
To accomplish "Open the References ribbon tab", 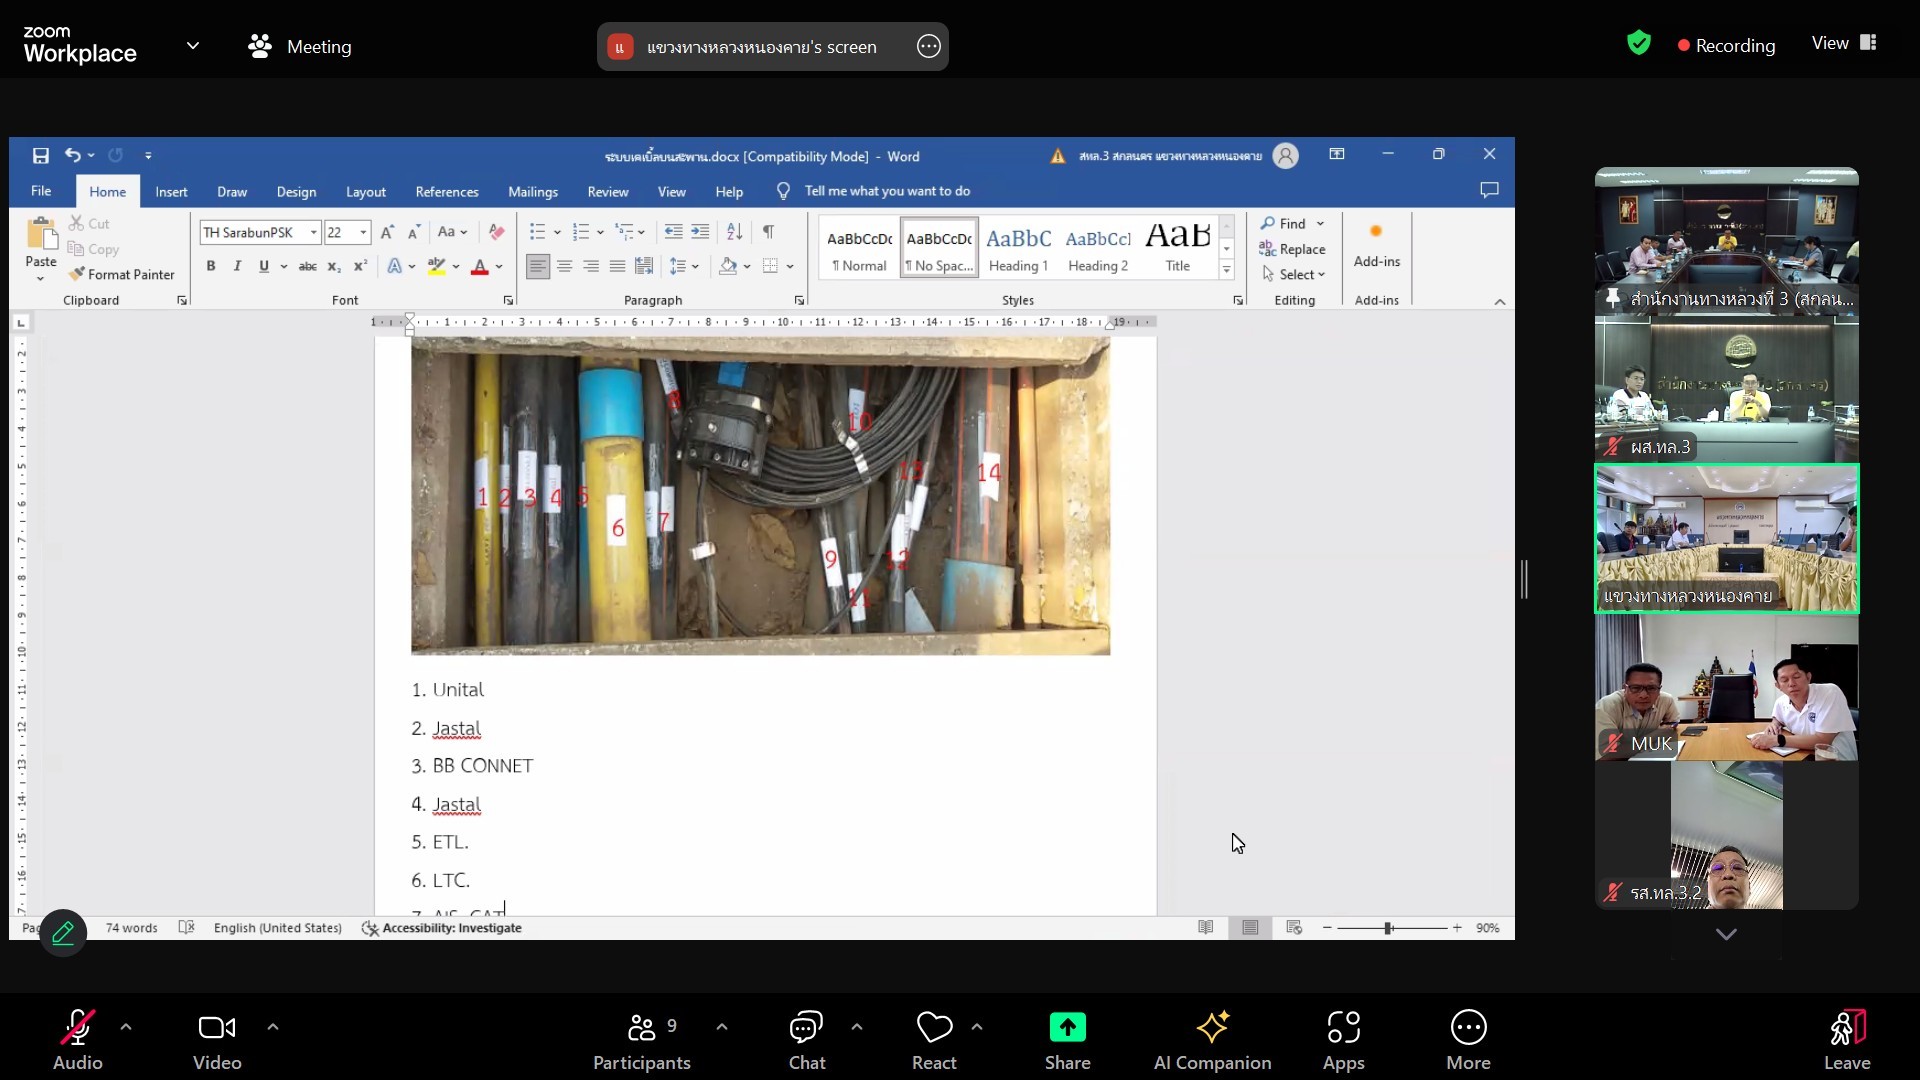I will 446,192.
